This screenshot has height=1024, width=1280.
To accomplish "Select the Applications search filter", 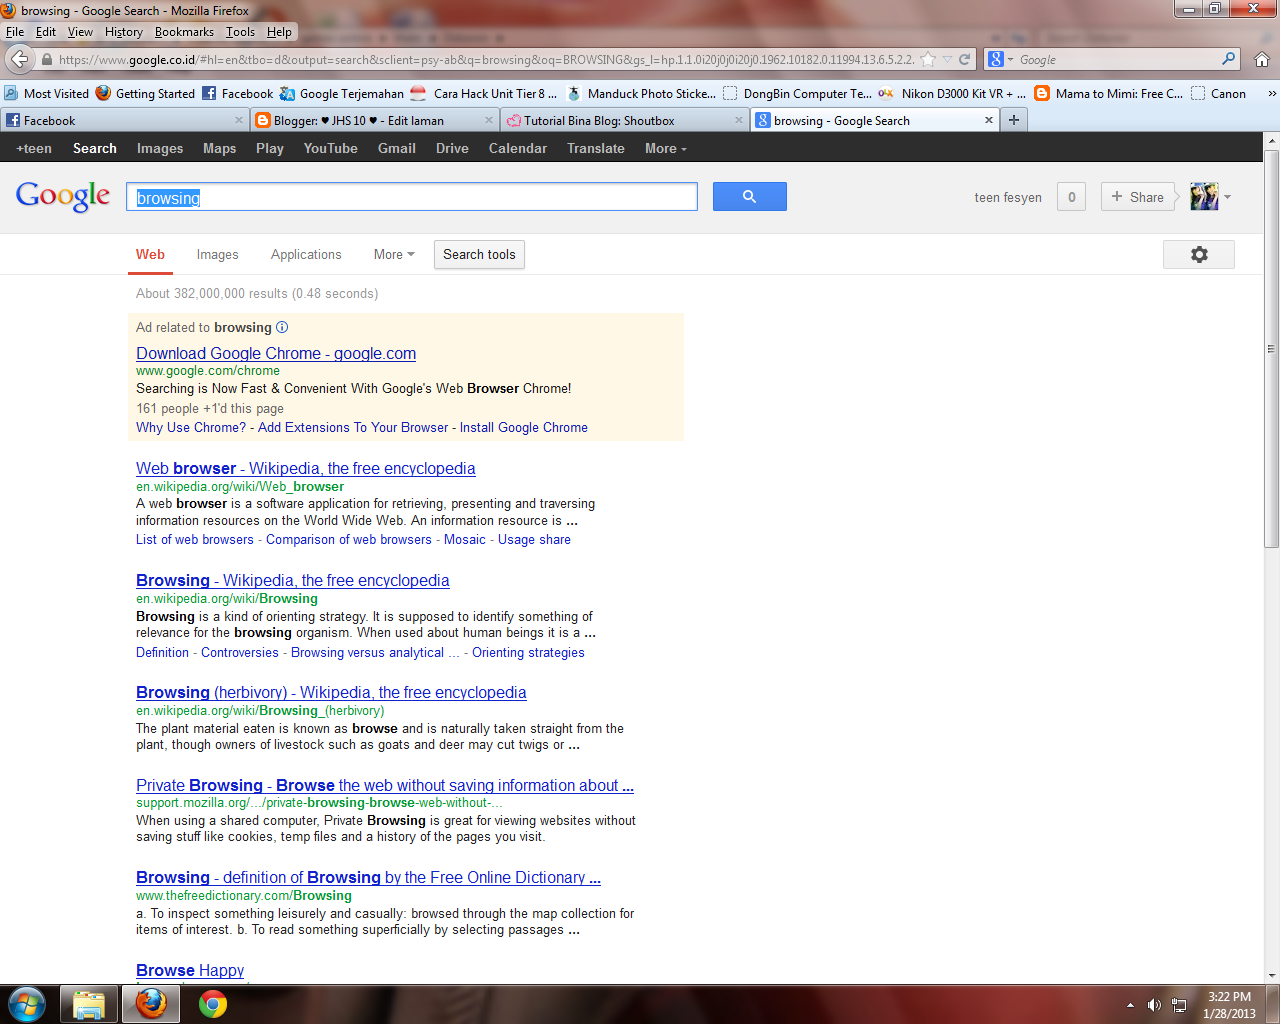I will [306, 254].
